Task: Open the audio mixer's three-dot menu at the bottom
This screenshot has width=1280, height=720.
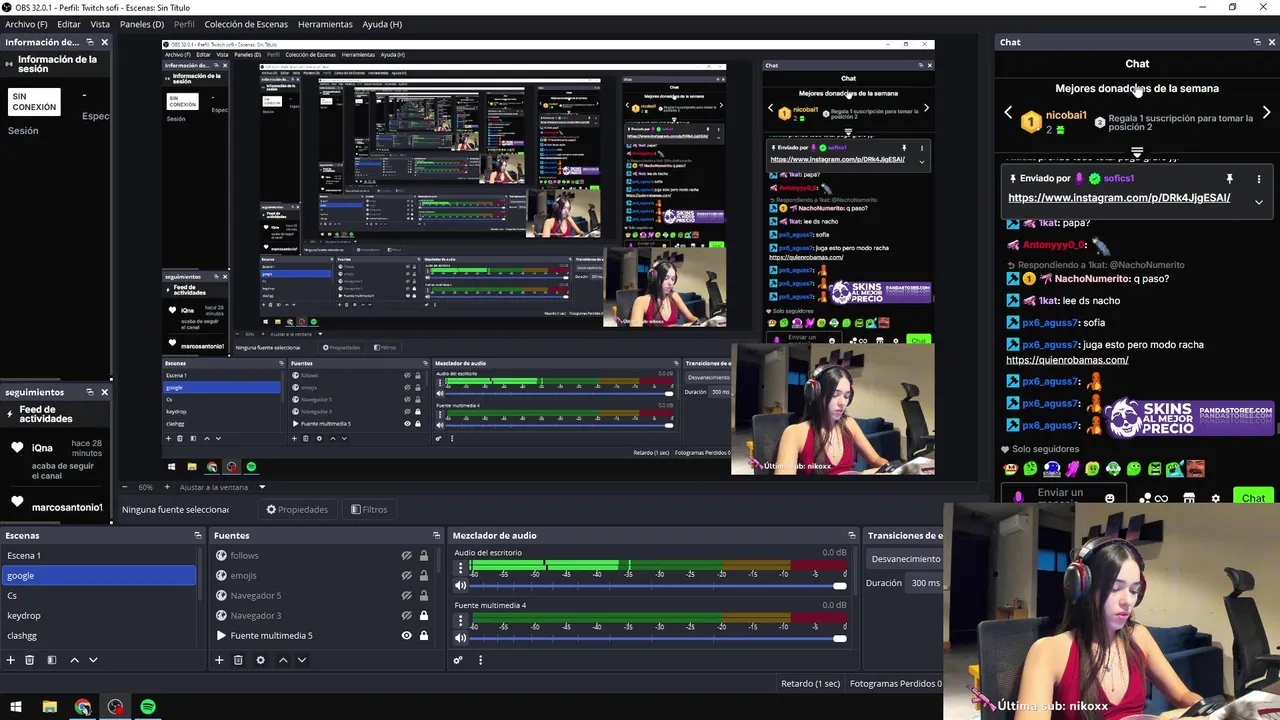Action: (480, 660)
